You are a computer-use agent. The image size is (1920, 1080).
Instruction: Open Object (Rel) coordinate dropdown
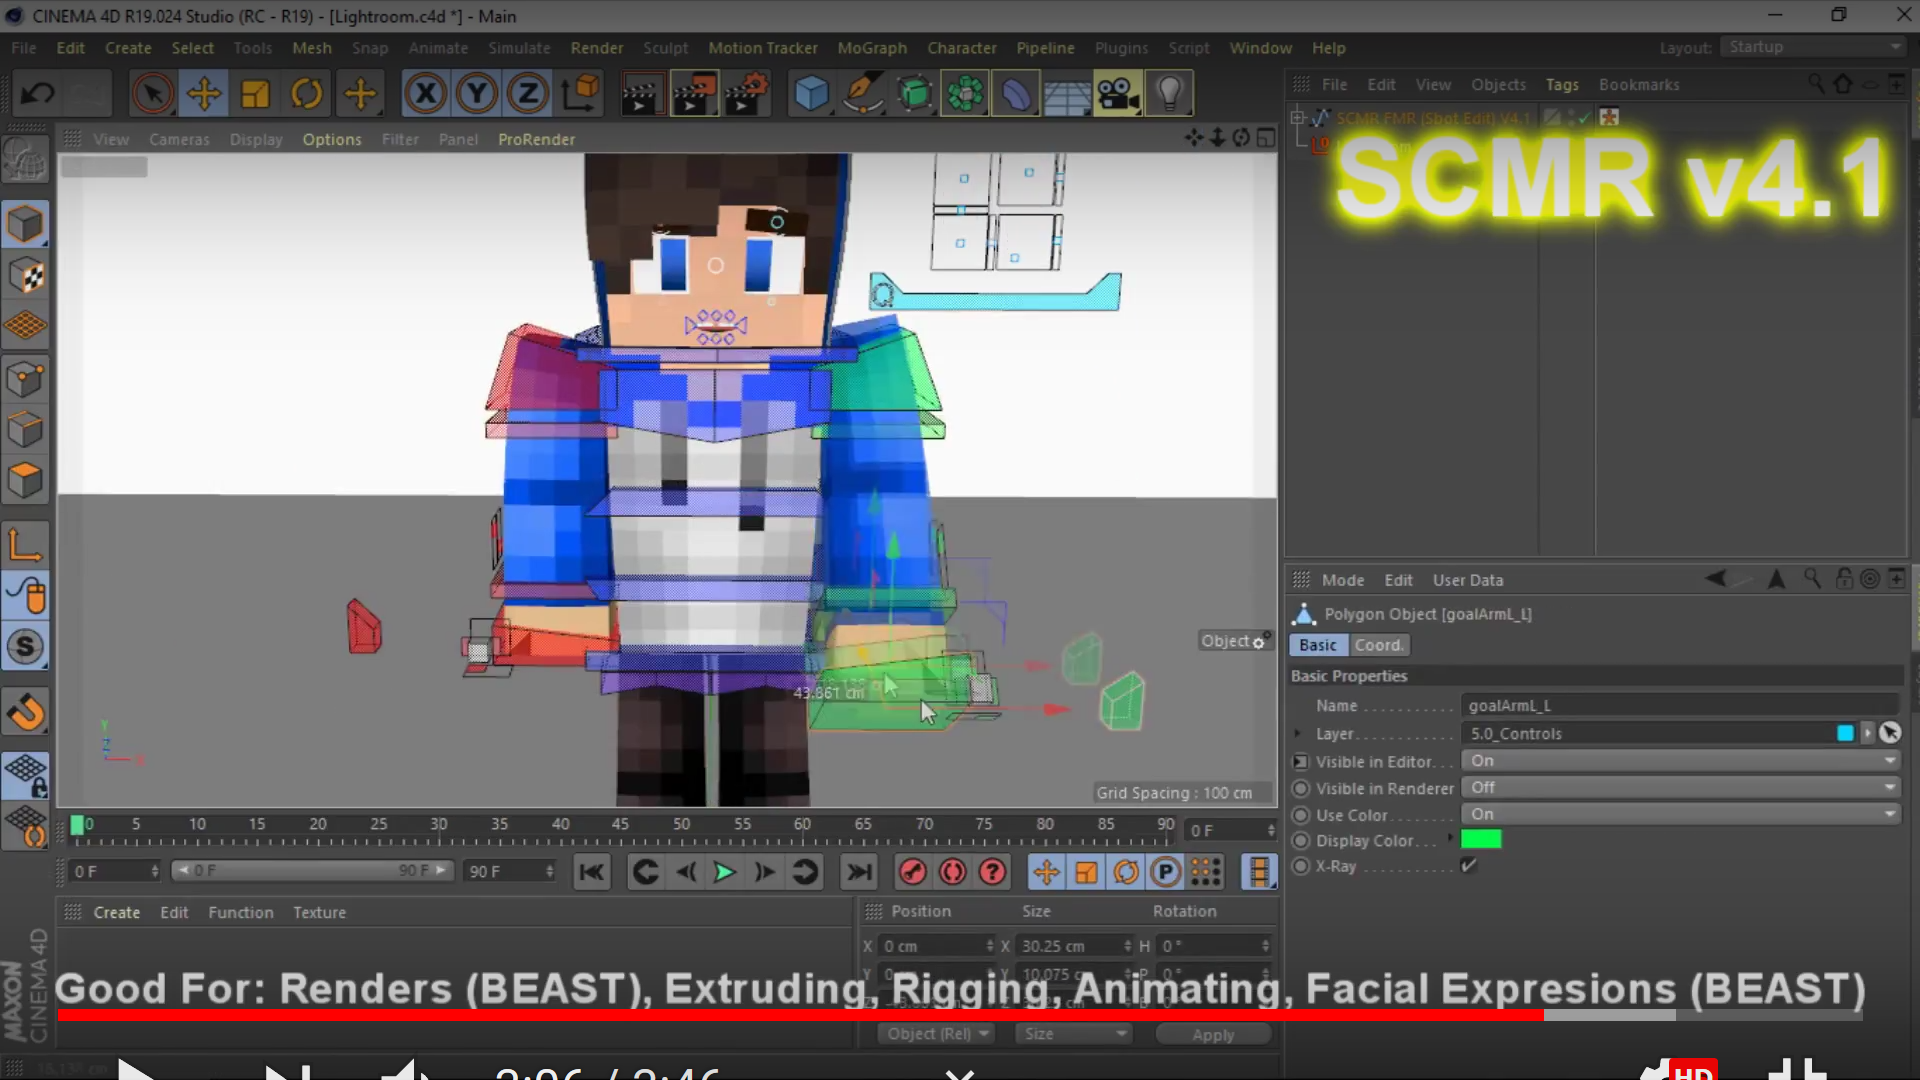pyautogui.click(x=937, y=1034)
